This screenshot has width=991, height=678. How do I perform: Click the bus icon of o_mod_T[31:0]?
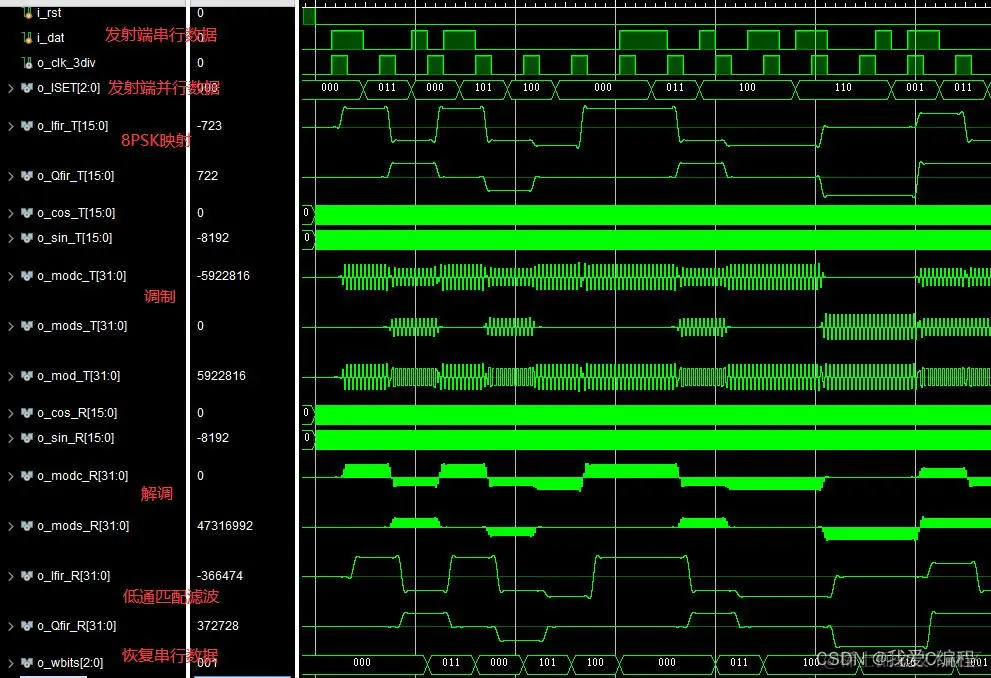27,376
